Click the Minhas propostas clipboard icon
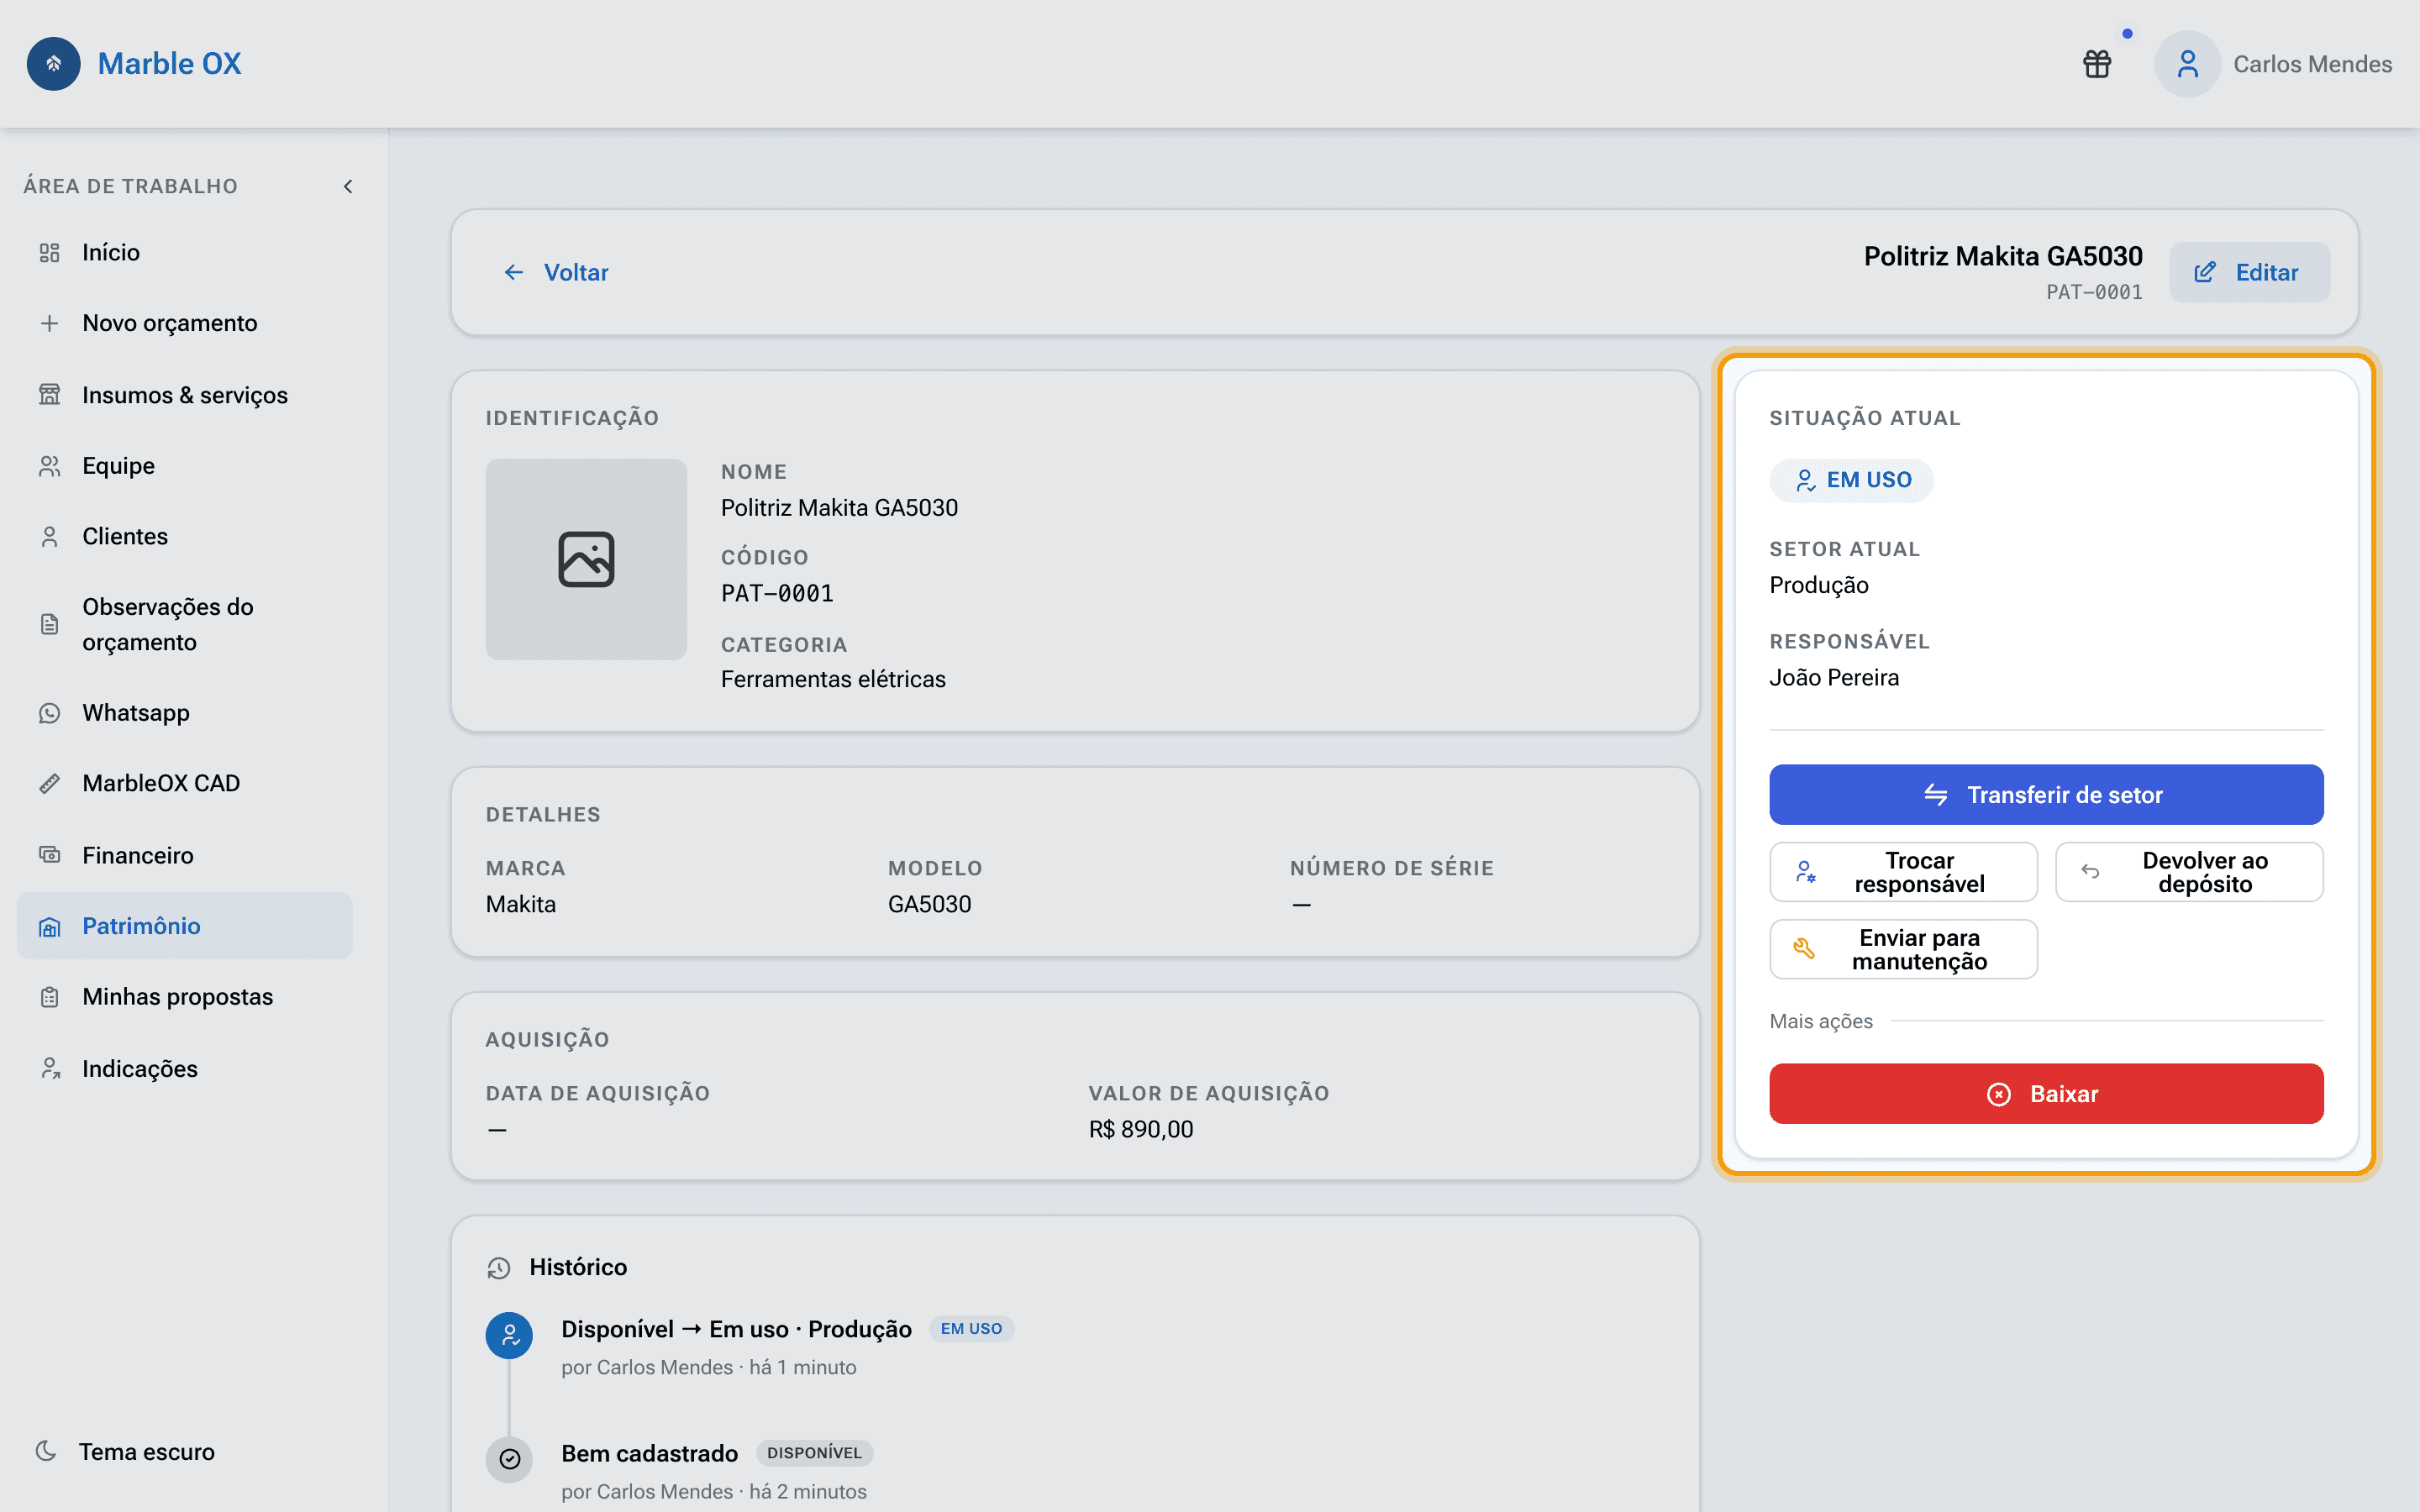This screenshot has height=1512, width=2420. [x=49, y=997]
